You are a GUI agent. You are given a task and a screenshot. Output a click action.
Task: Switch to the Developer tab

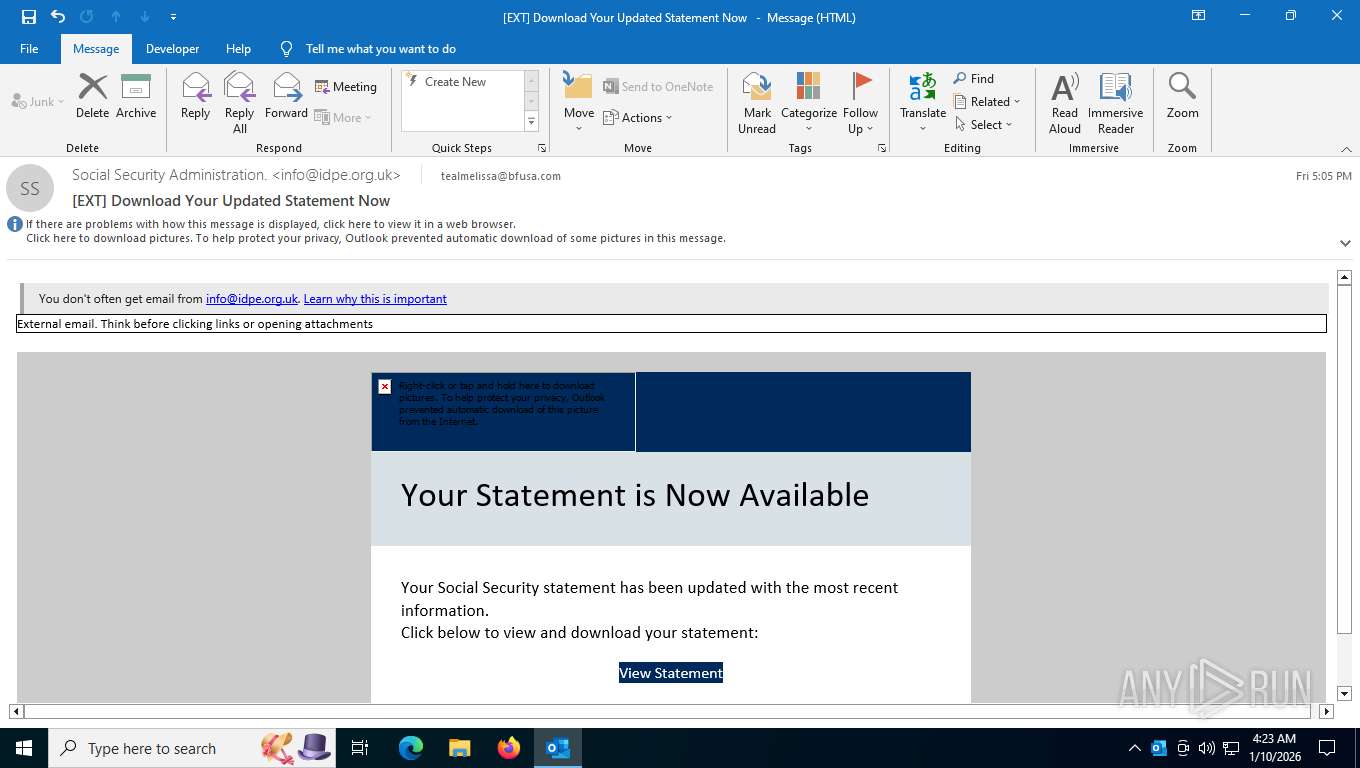172,49
